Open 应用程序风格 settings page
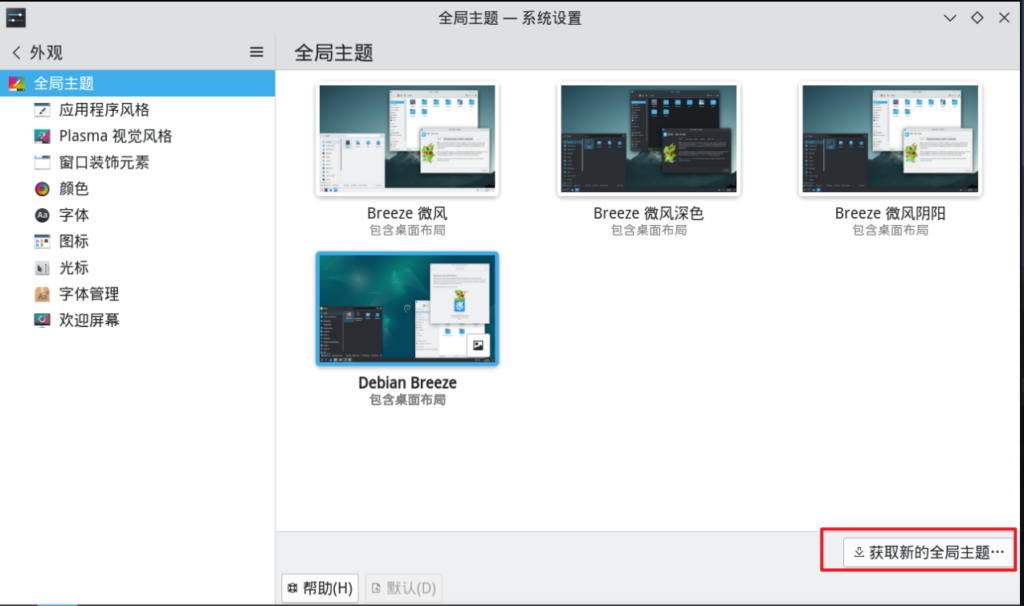Viewport: 1024px width, 606px height. (137, 110)
